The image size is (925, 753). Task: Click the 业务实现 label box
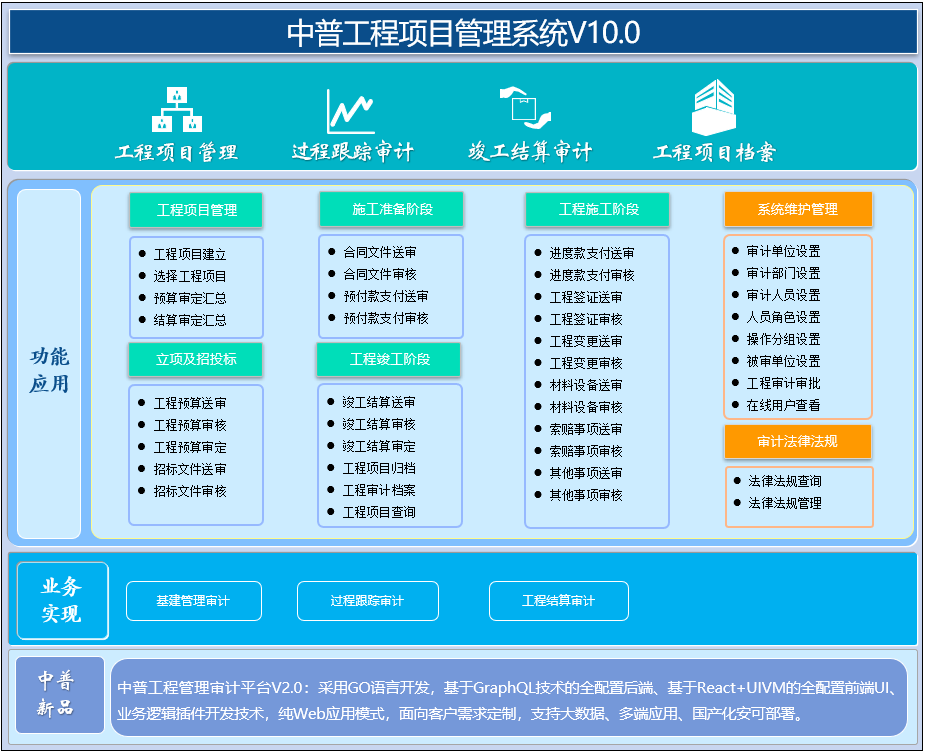tap(63, 601)
